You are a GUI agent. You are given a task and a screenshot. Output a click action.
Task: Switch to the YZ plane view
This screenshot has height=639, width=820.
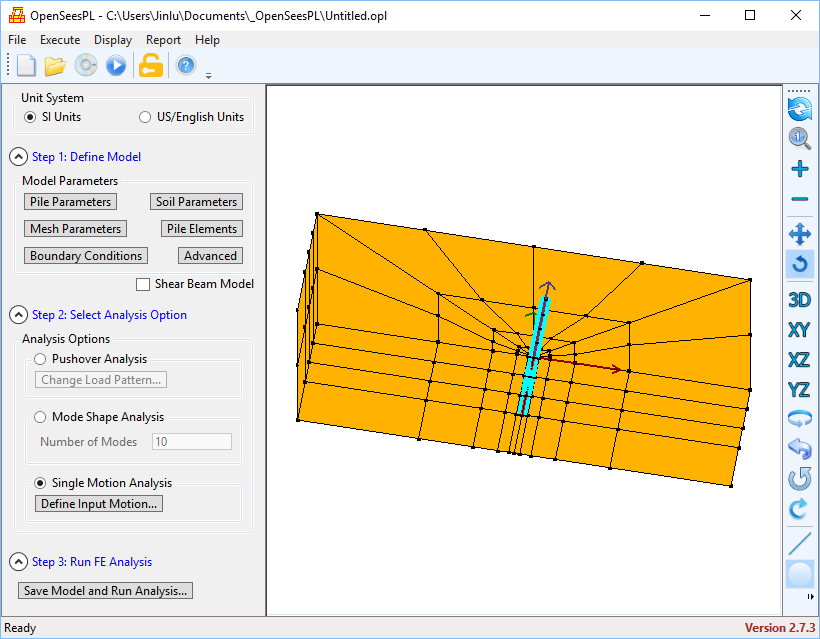tap(799, 389)
